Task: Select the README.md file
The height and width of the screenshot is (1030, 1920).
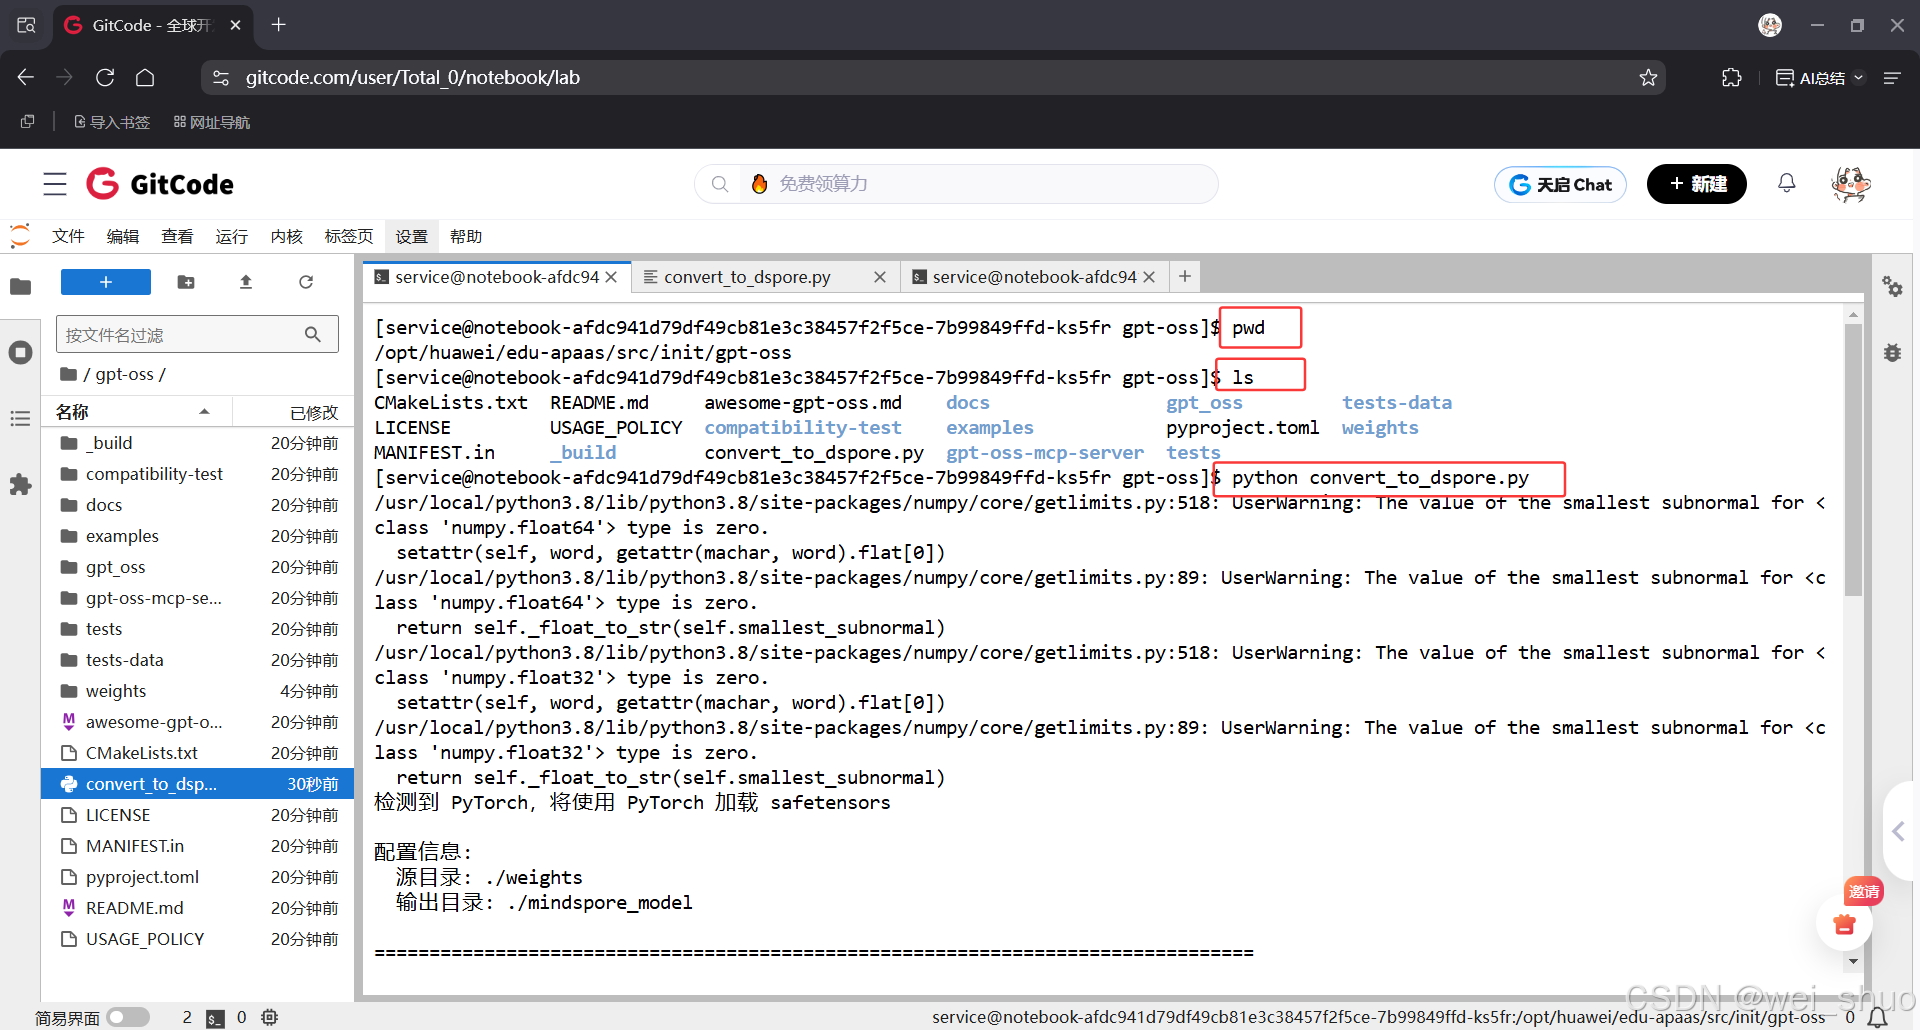Action: coord(197,908)
